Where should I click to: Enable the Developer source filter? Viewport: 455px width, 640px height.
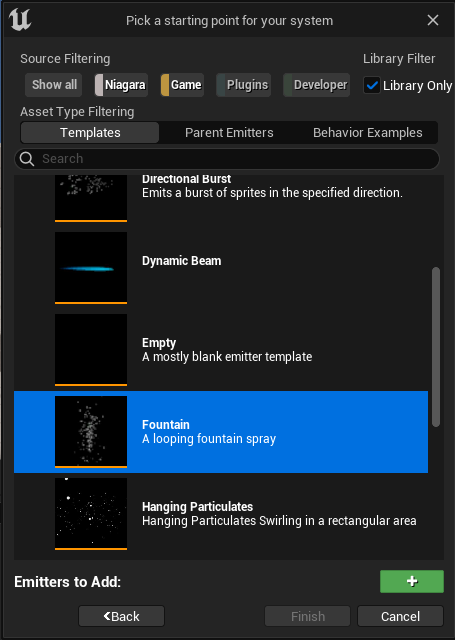click(316, 85)
